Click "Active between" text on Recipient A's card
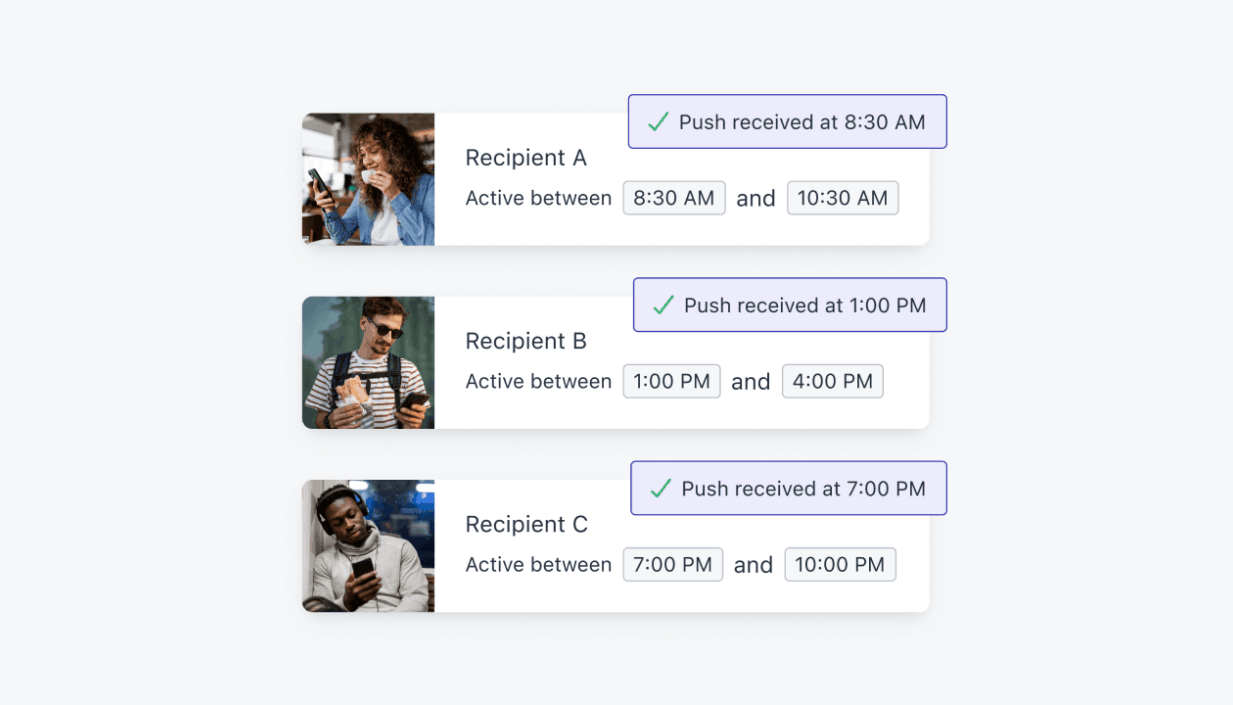This screenshot has height=705, width=1233. [x=538, y=198]
